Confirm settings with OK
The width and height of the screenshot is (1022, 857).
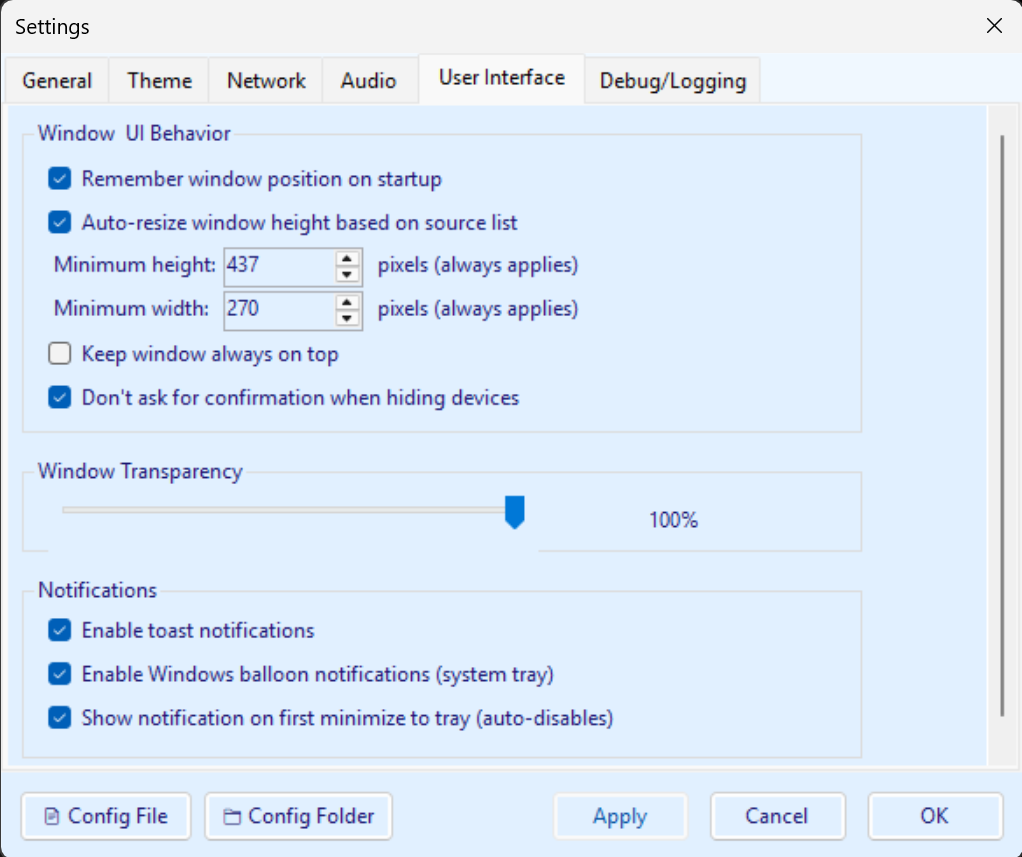point(934,816)
